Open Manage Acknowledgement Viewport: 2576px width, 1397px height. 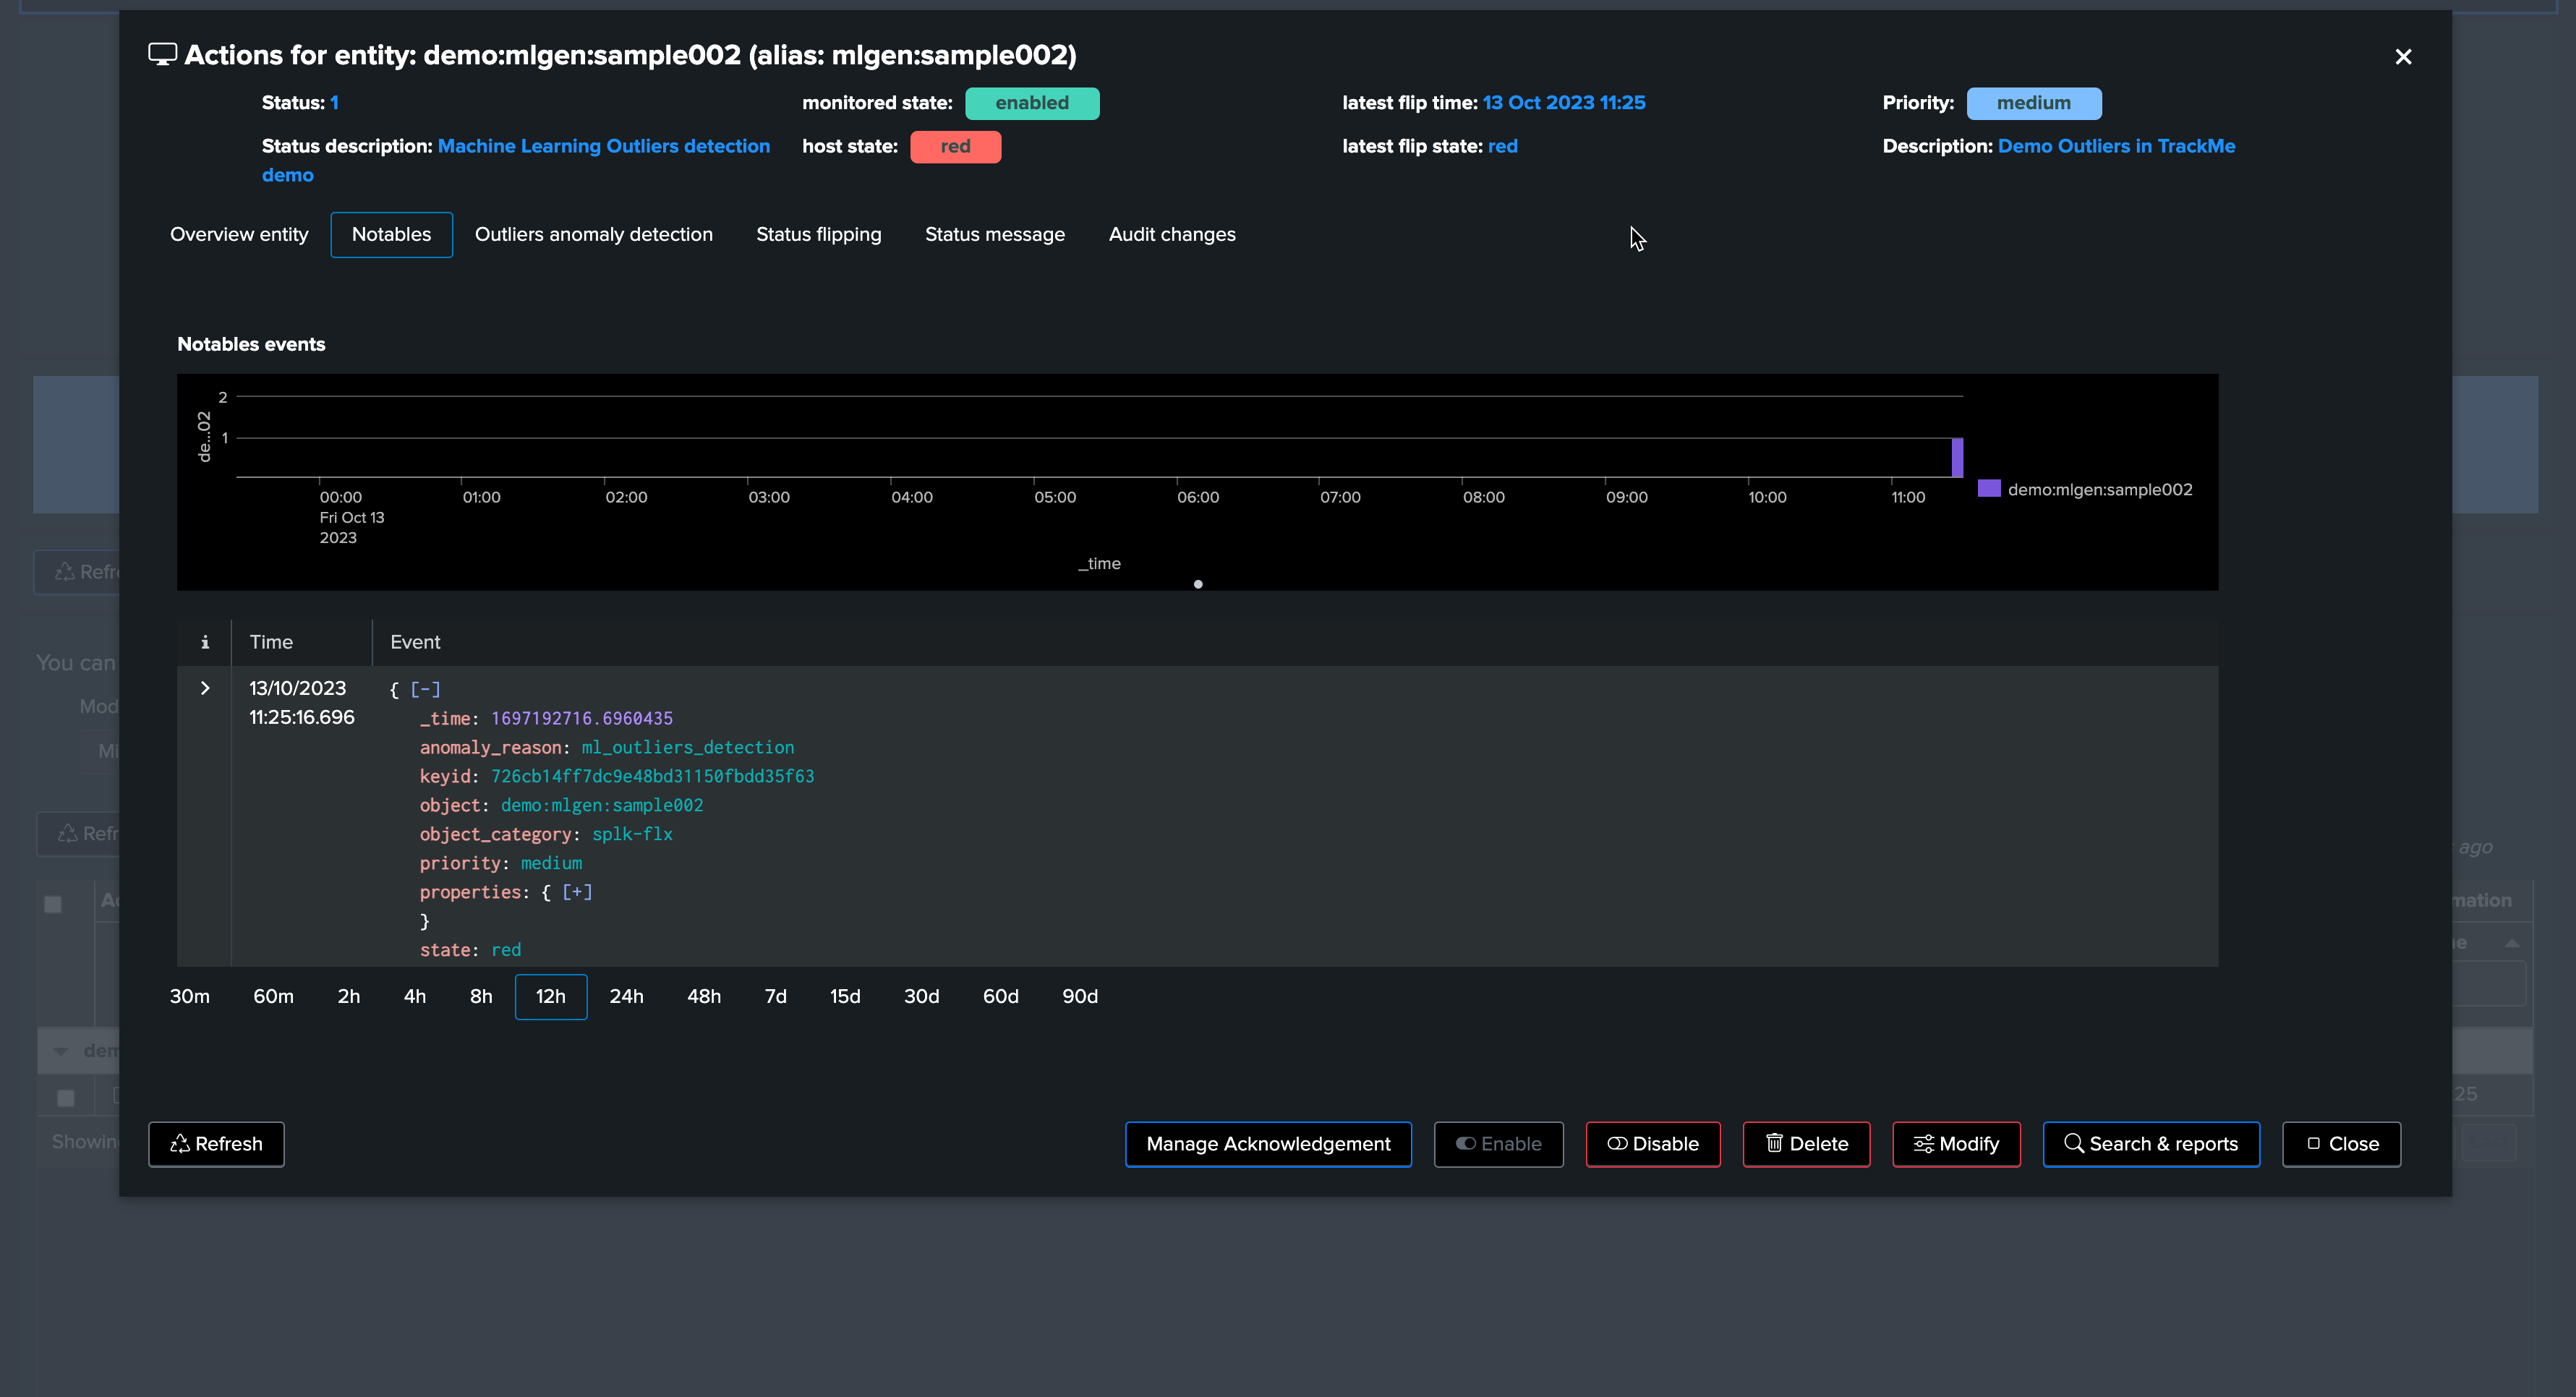[x=1268, y=1144]
